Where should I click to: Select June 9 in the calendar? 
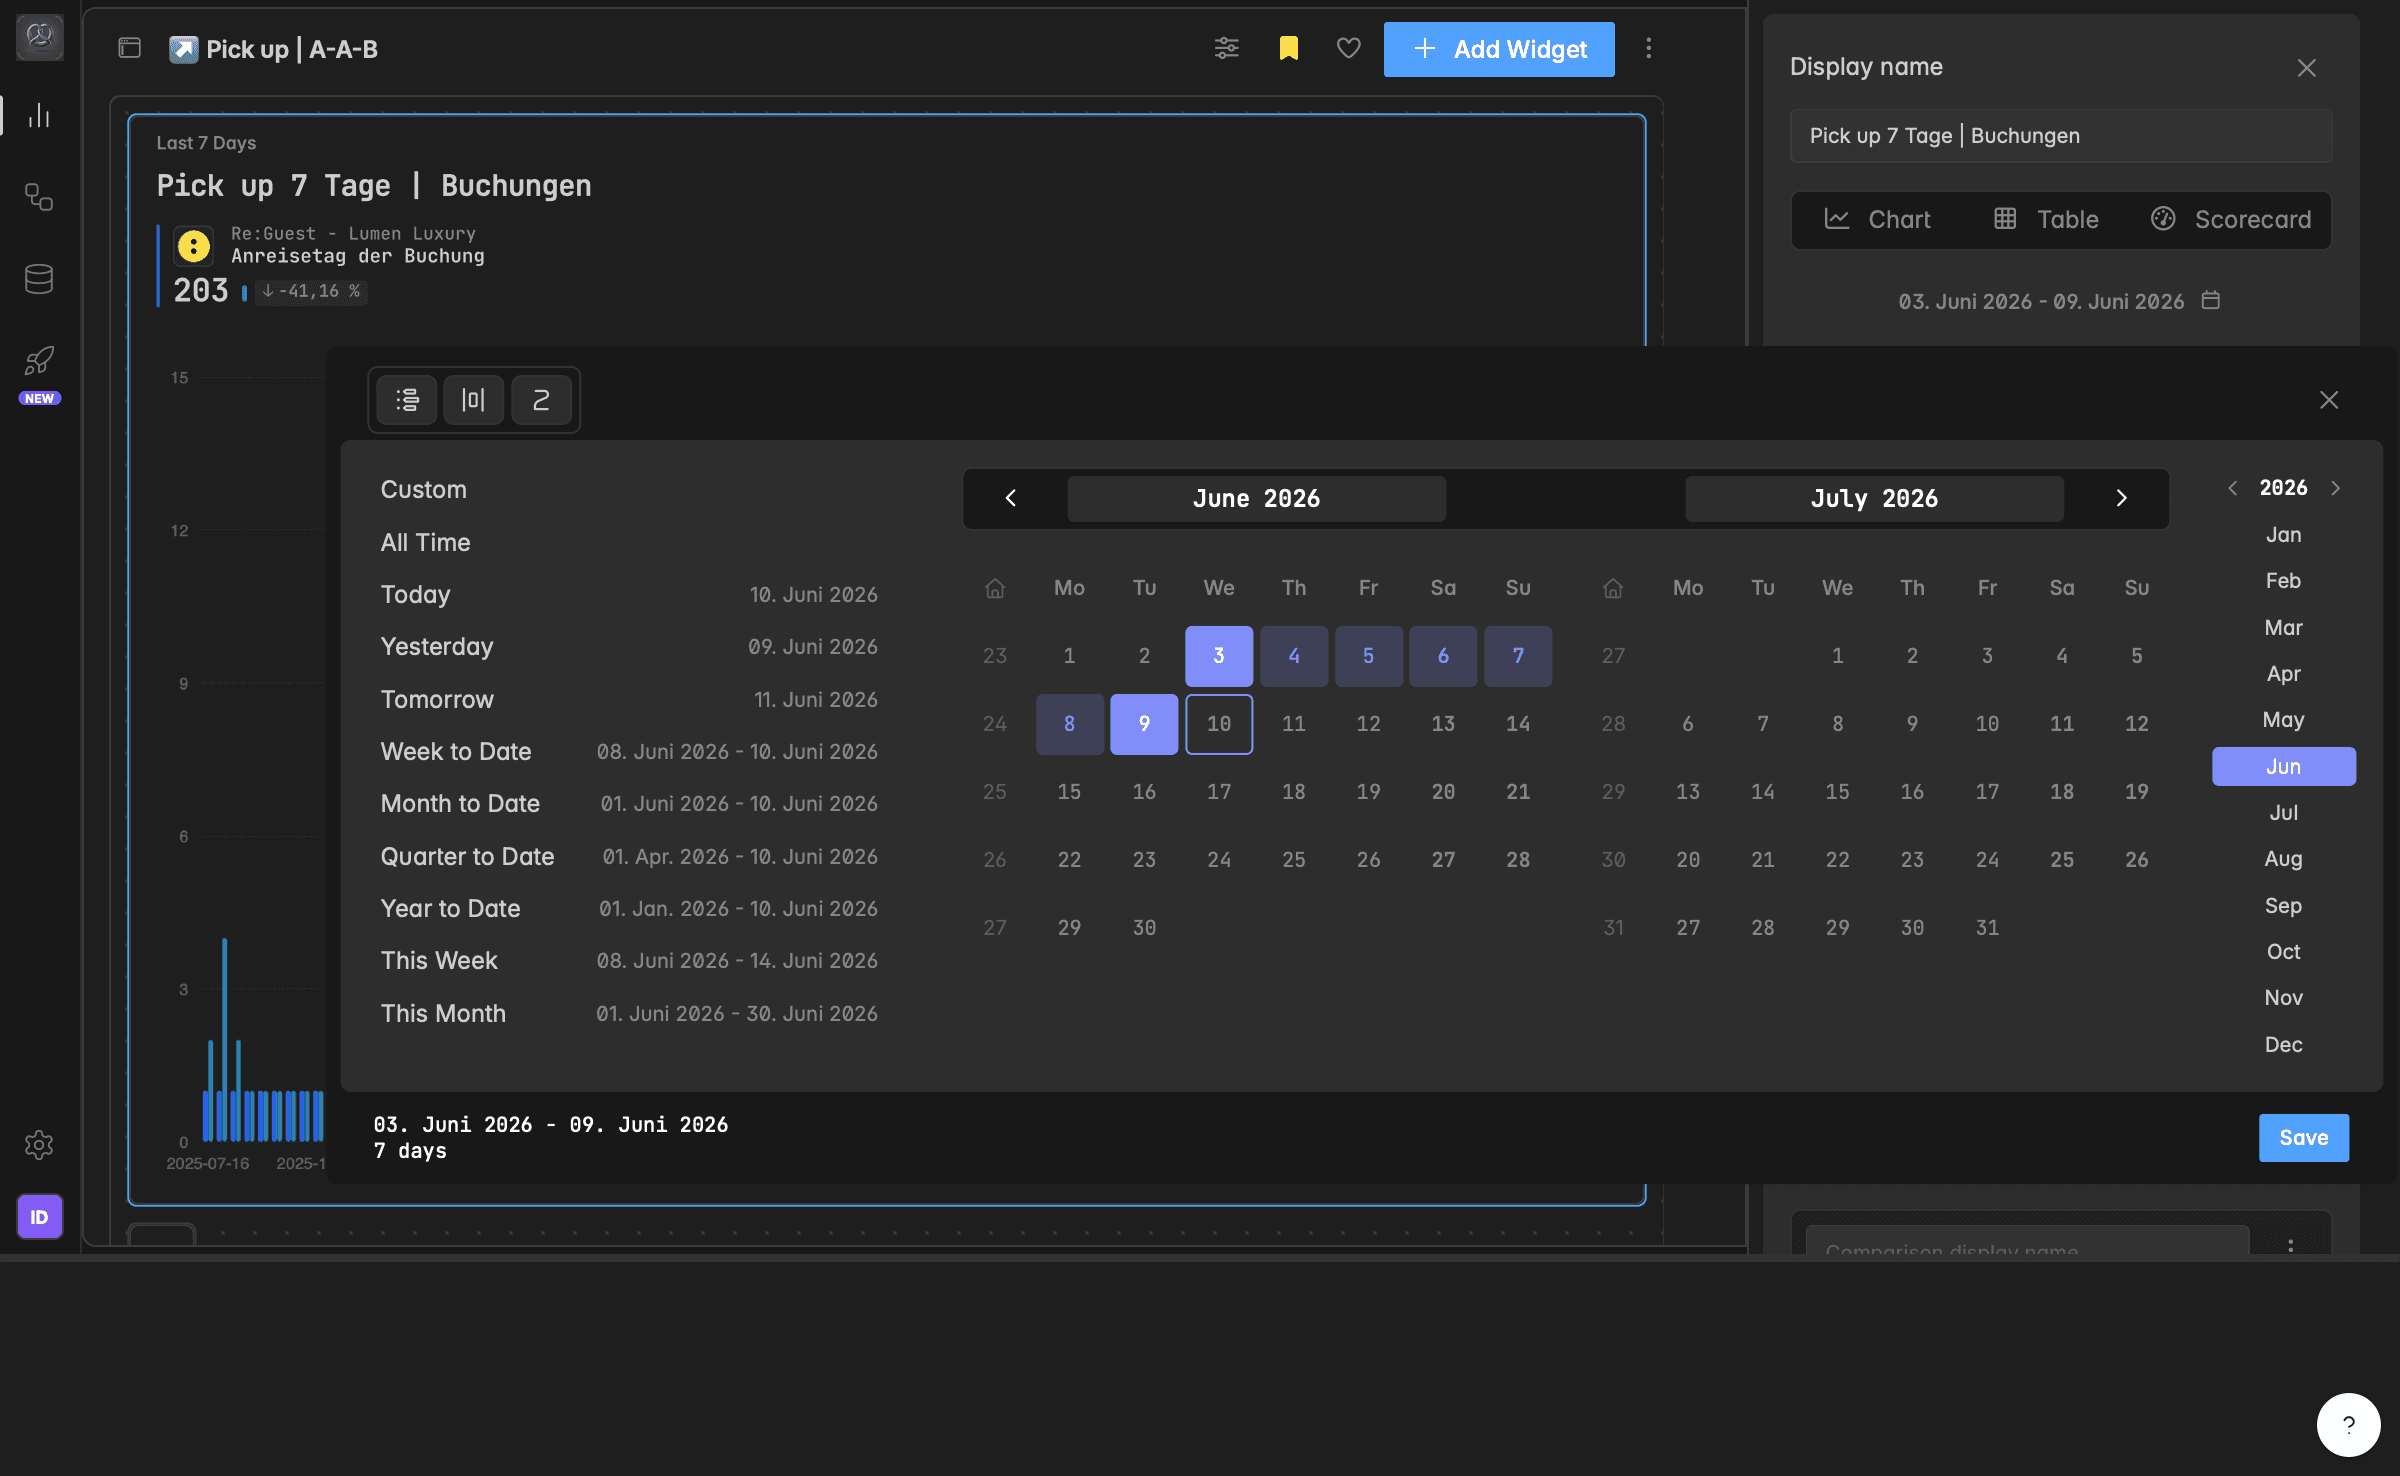point(1144,724)
